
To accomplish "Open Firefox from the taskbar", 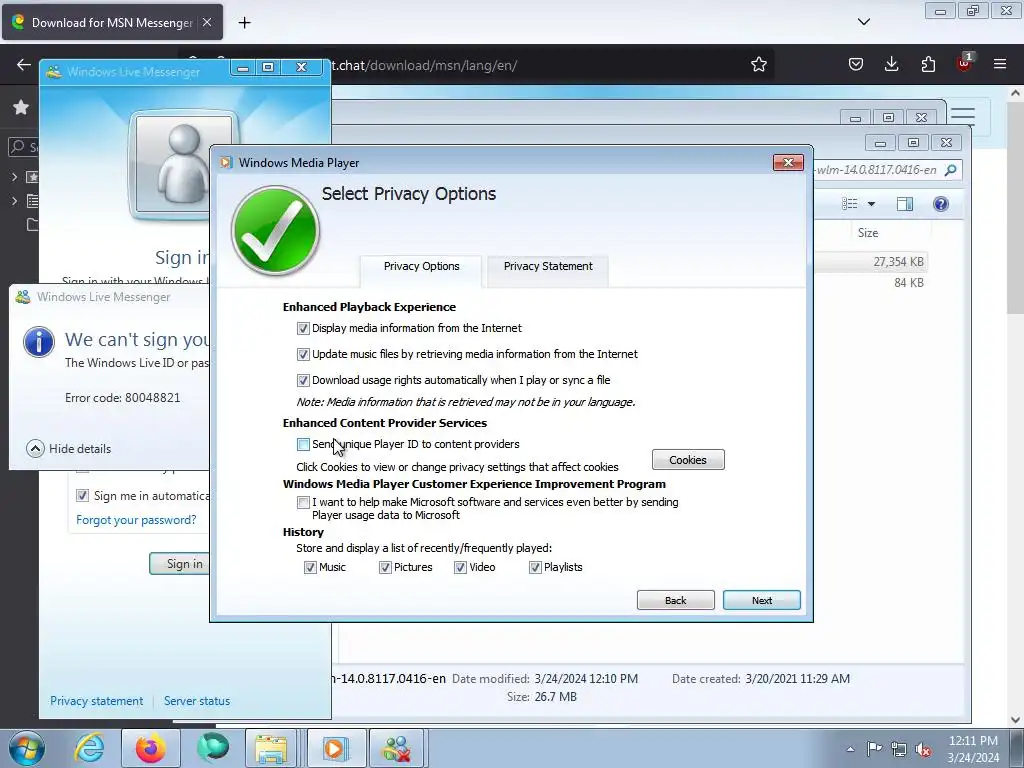I will tap(151, 748).
